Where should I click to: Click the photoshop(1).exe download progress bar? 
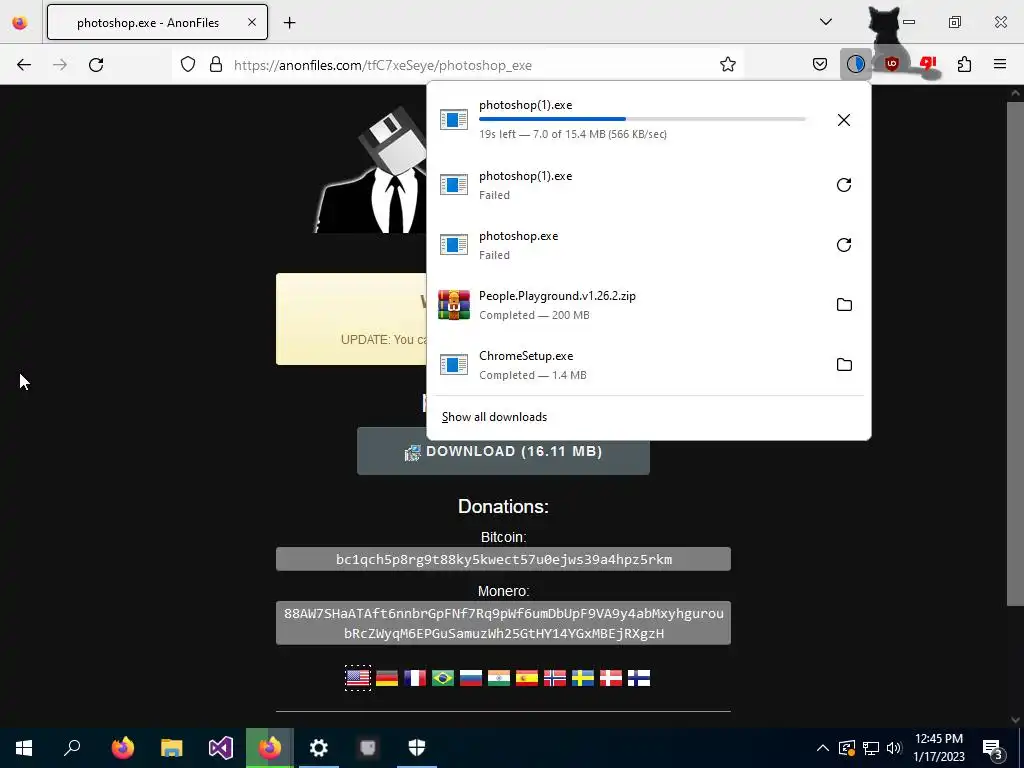point(642,120)
